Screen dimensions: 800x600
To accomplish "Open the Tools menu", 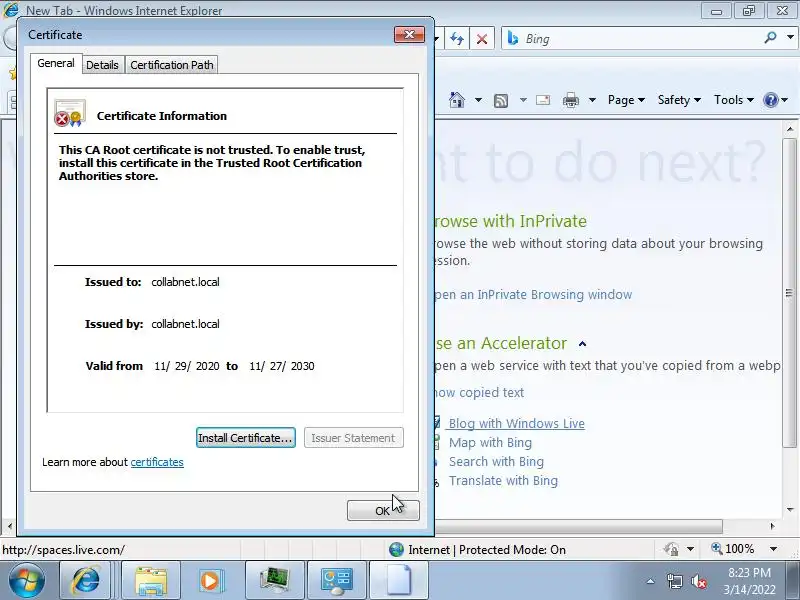I will point(734,100).
